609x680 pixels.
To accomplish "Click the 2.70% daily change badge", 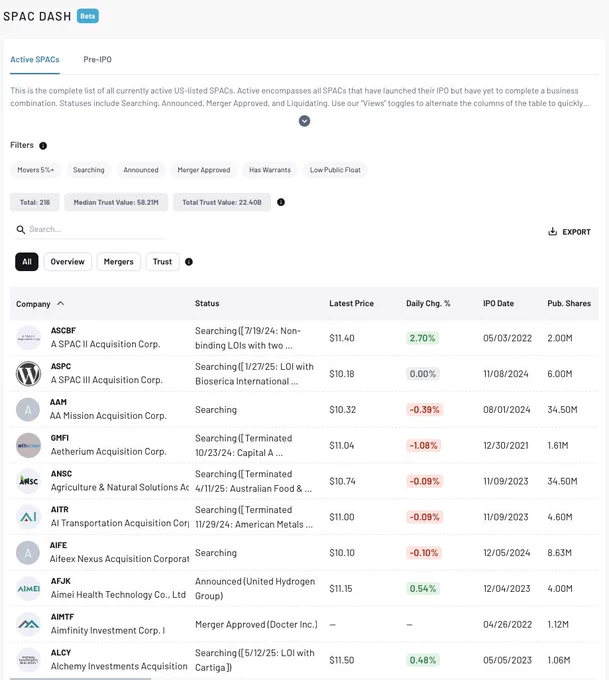I will (x=422, y=338).
